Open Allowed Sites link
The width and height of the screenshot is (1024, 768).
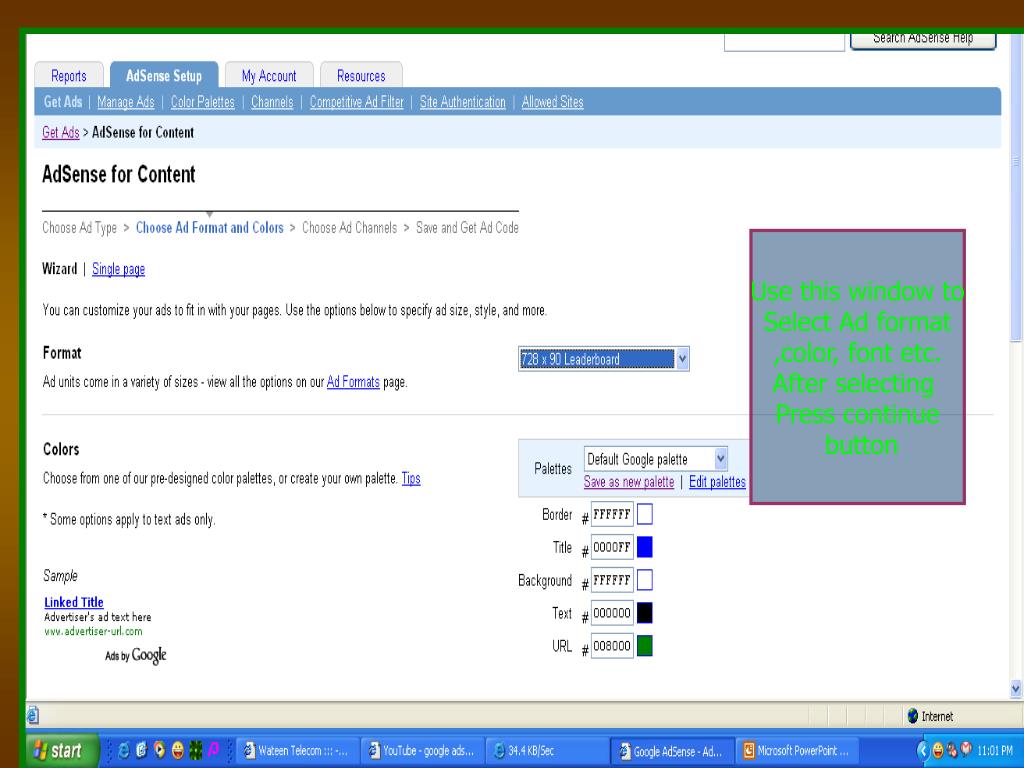[x=552, y=102]
